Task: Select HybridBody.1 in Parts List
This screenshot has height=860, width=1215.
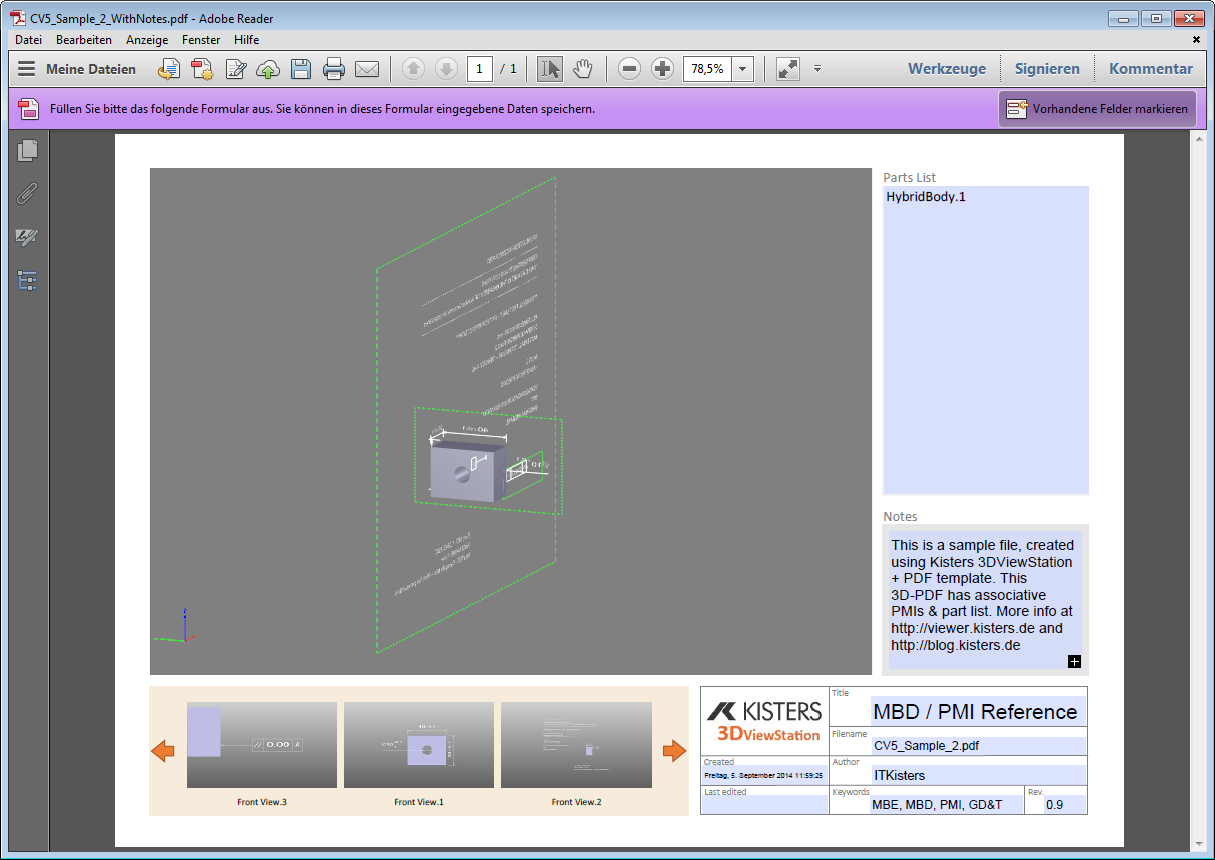Action: pos(926,197)
